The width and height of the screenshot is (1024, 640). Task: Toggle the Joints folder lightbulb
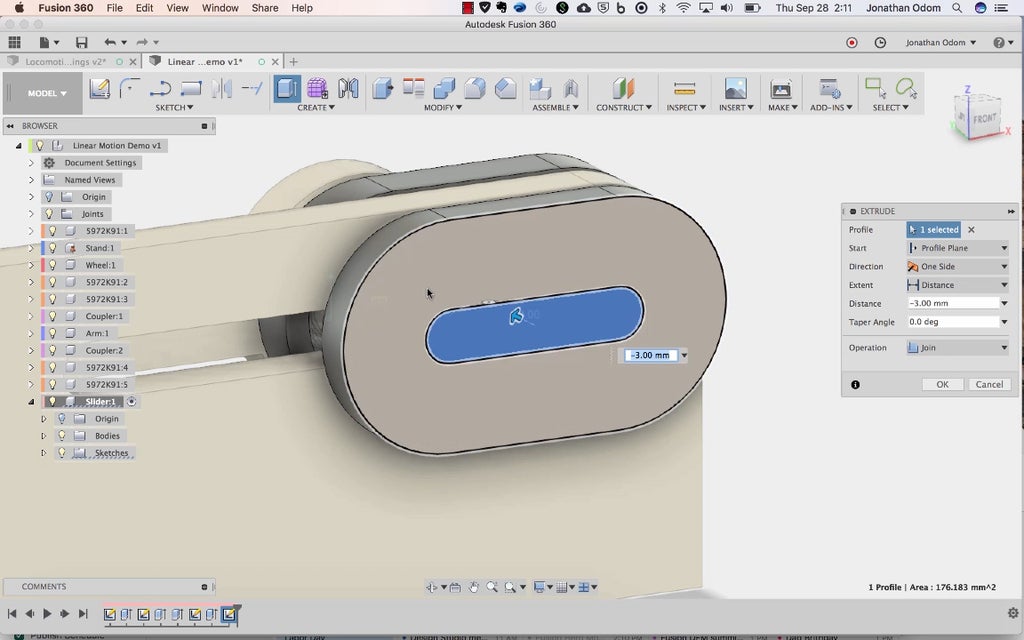[48, 214]
